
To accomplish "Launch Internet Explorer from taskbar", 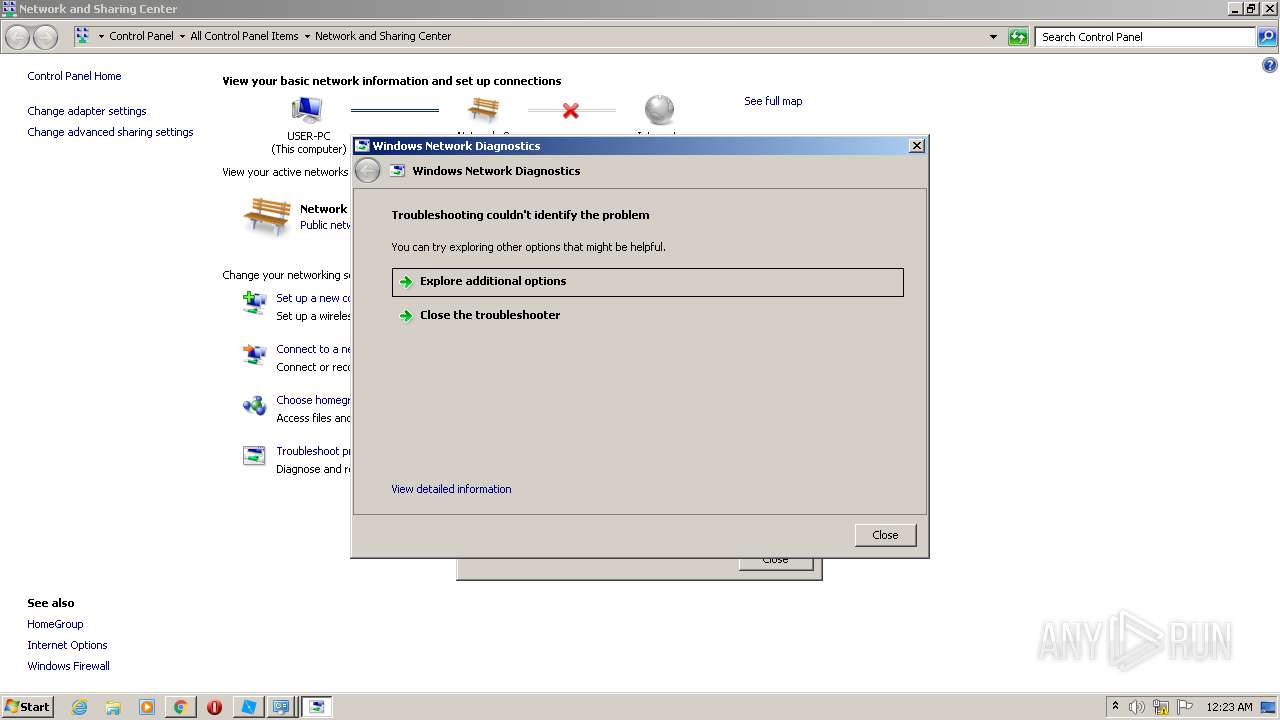I will pyautogui.click(x=79, y=707).
